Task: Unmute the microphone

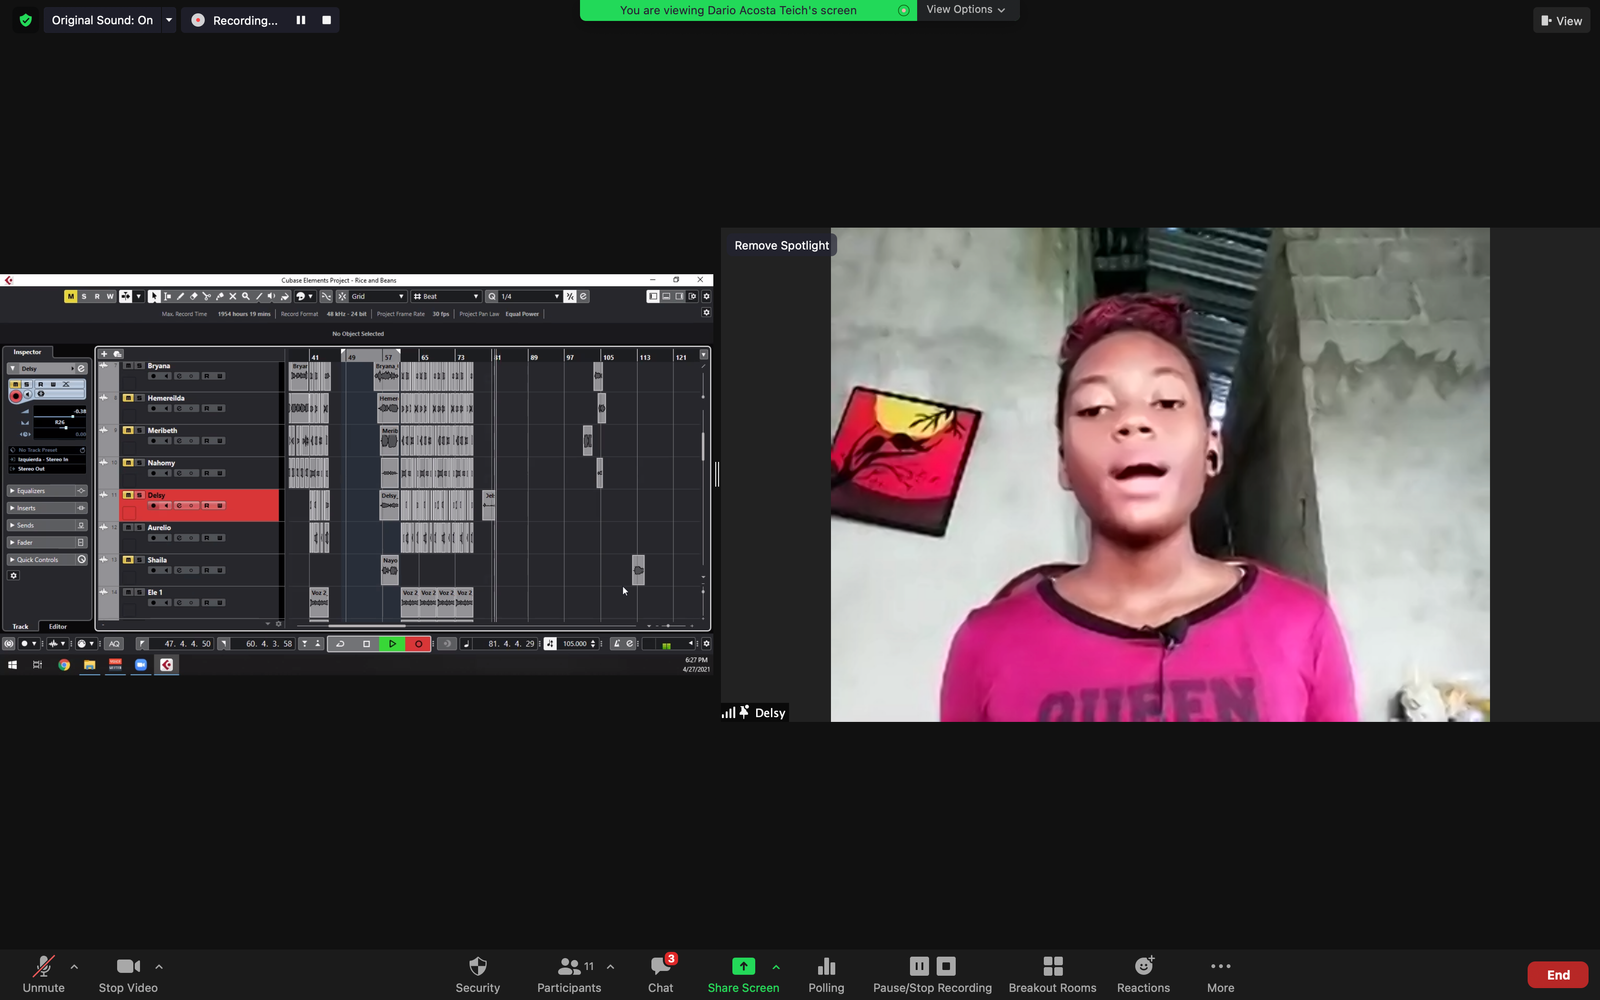Action: click(43, 974)
